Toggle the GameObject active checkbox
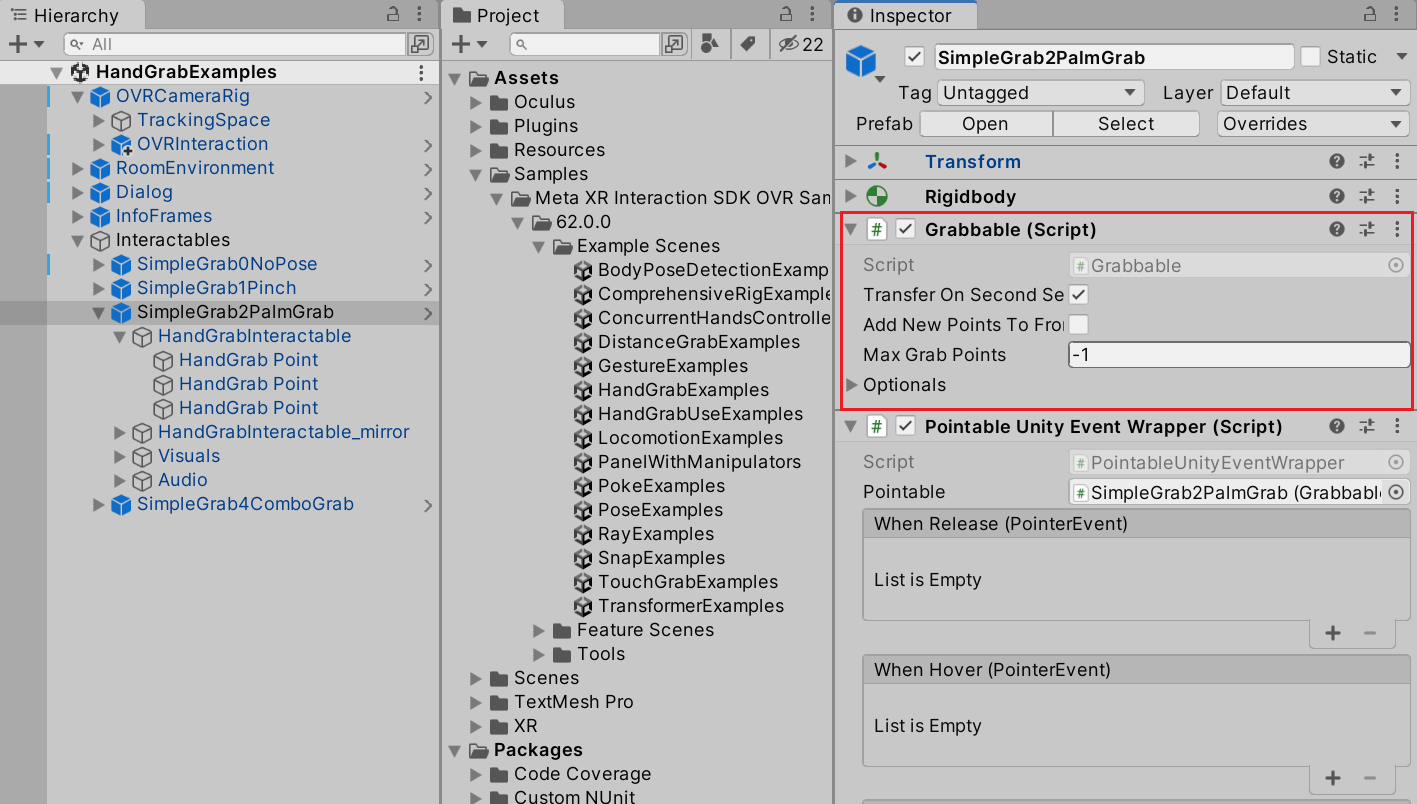 click(913, 57)
